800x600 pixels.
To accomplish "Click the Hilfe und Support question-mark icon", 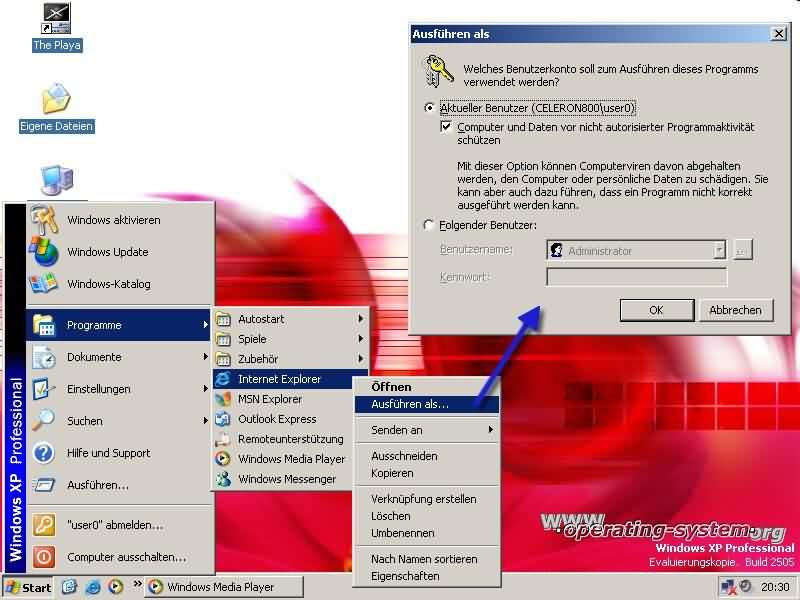I will [44, 453].
